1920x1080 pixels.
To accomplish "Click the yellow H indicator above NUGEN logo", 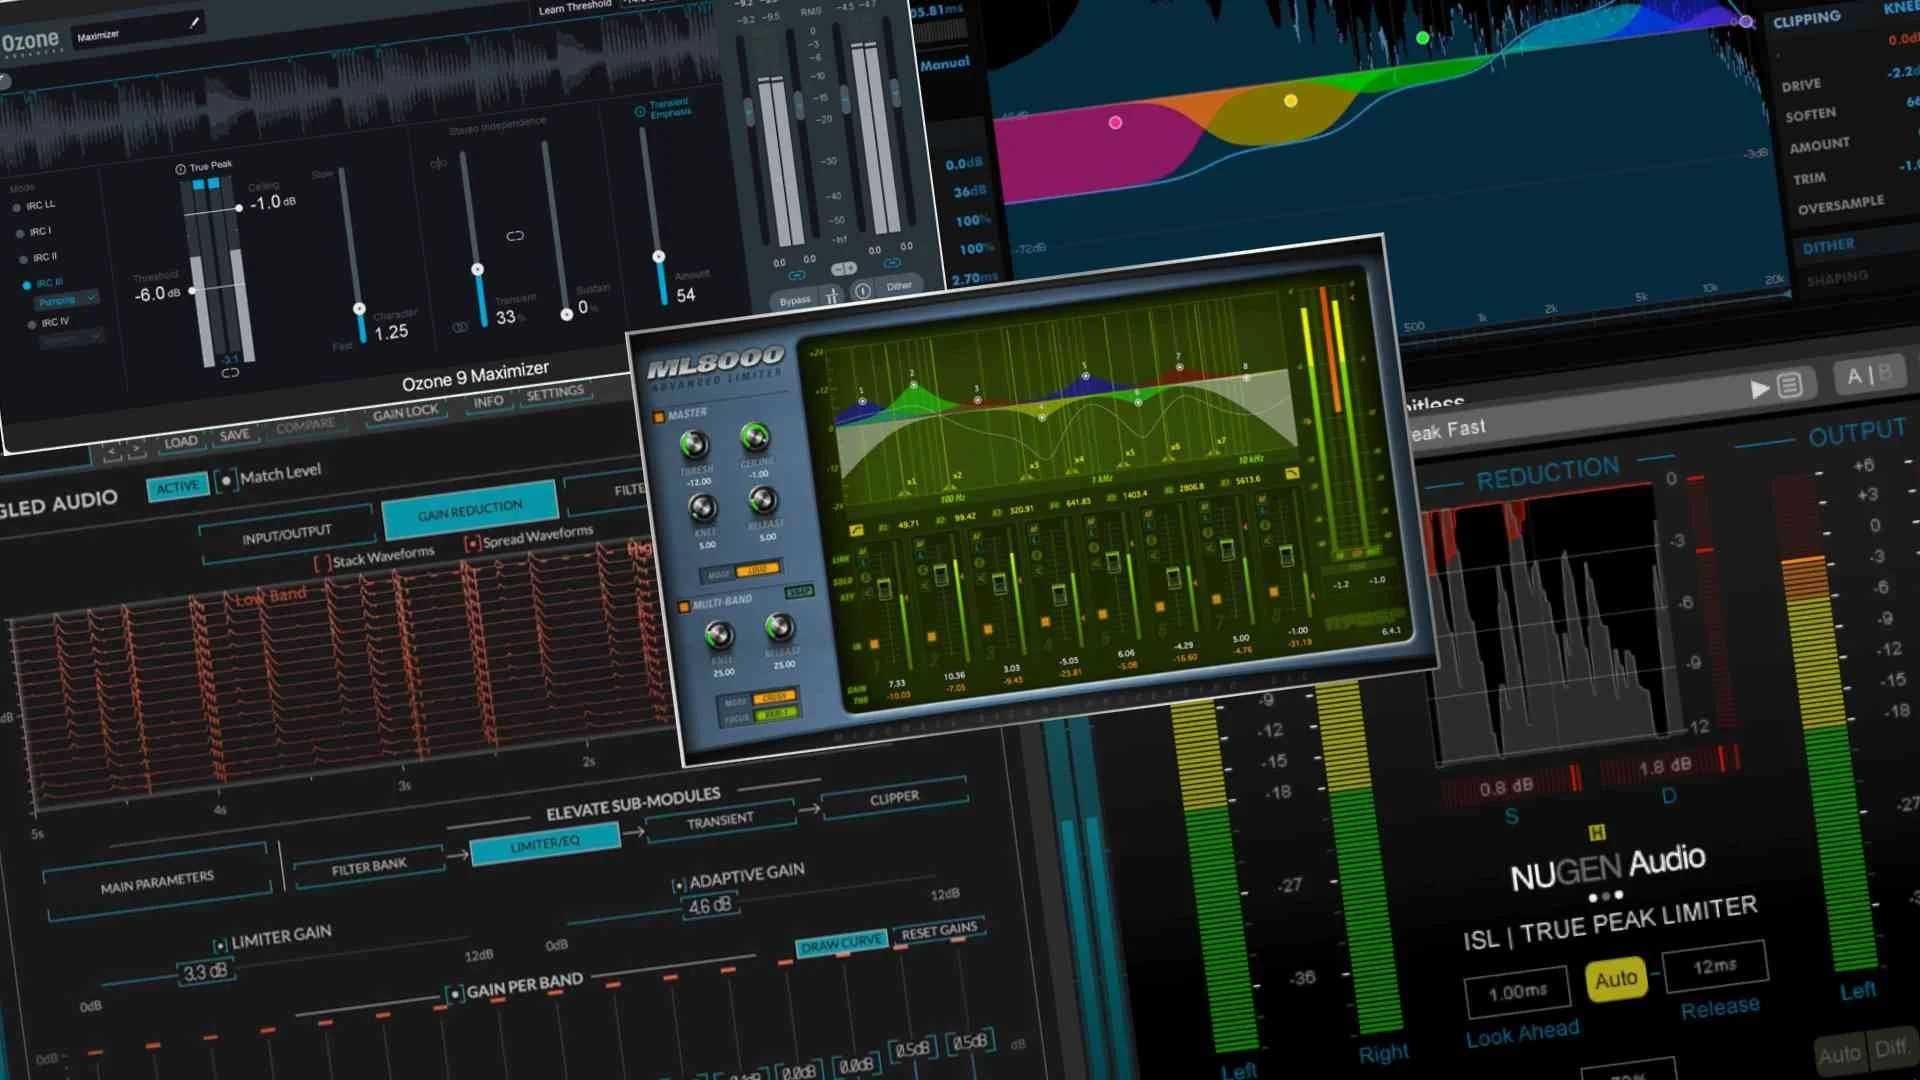I will click(x=1597, y=832).
